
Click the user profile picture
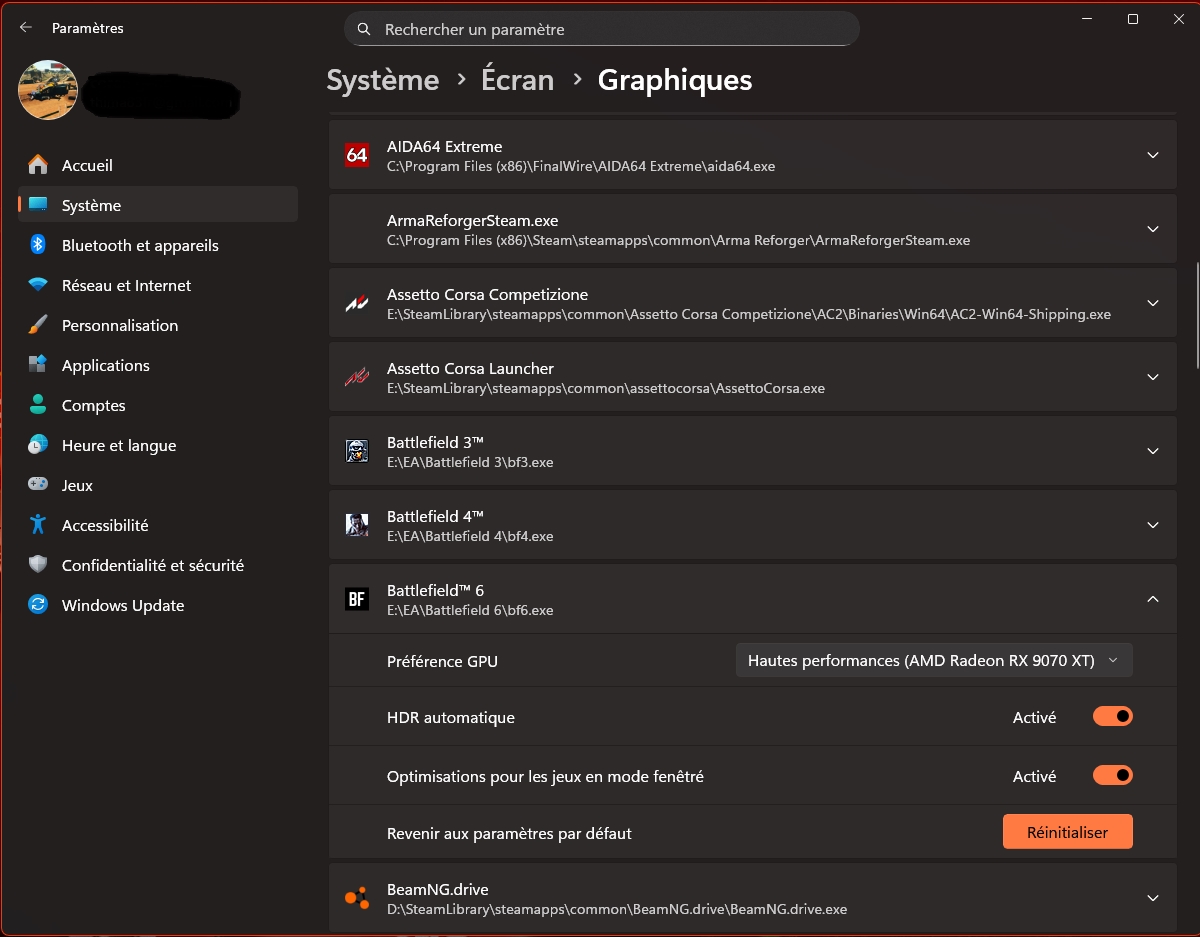pyautogui.click(x=48, y=90)
